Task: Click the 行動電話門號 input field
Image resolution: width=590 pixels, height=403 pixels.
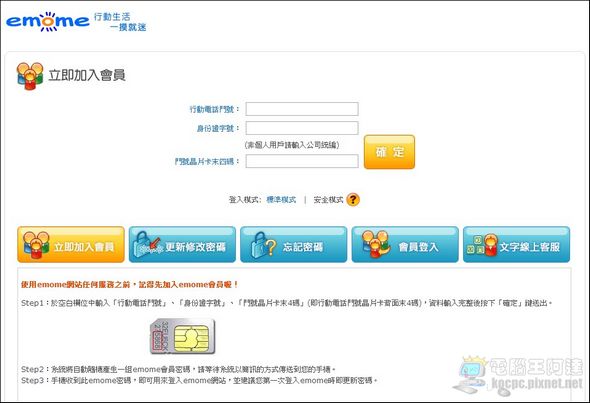Action: [302, 109]
